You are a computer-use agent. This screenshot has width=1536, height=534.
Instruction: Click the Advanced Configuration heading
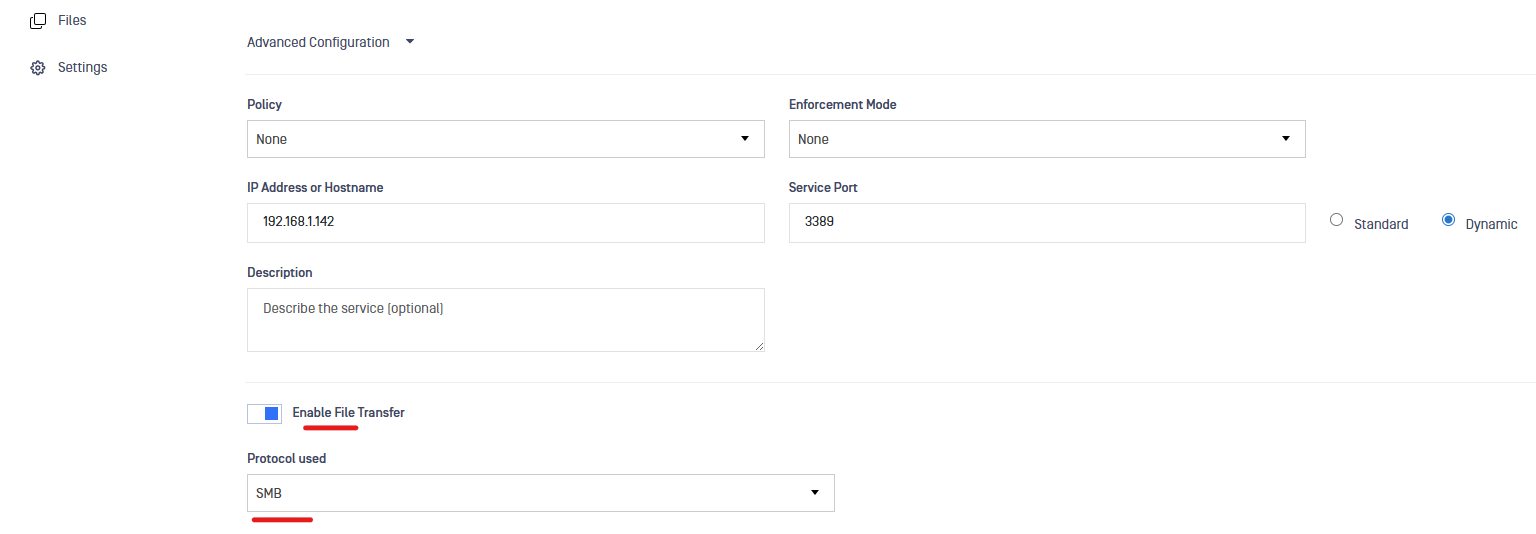(x=318, y=42)
